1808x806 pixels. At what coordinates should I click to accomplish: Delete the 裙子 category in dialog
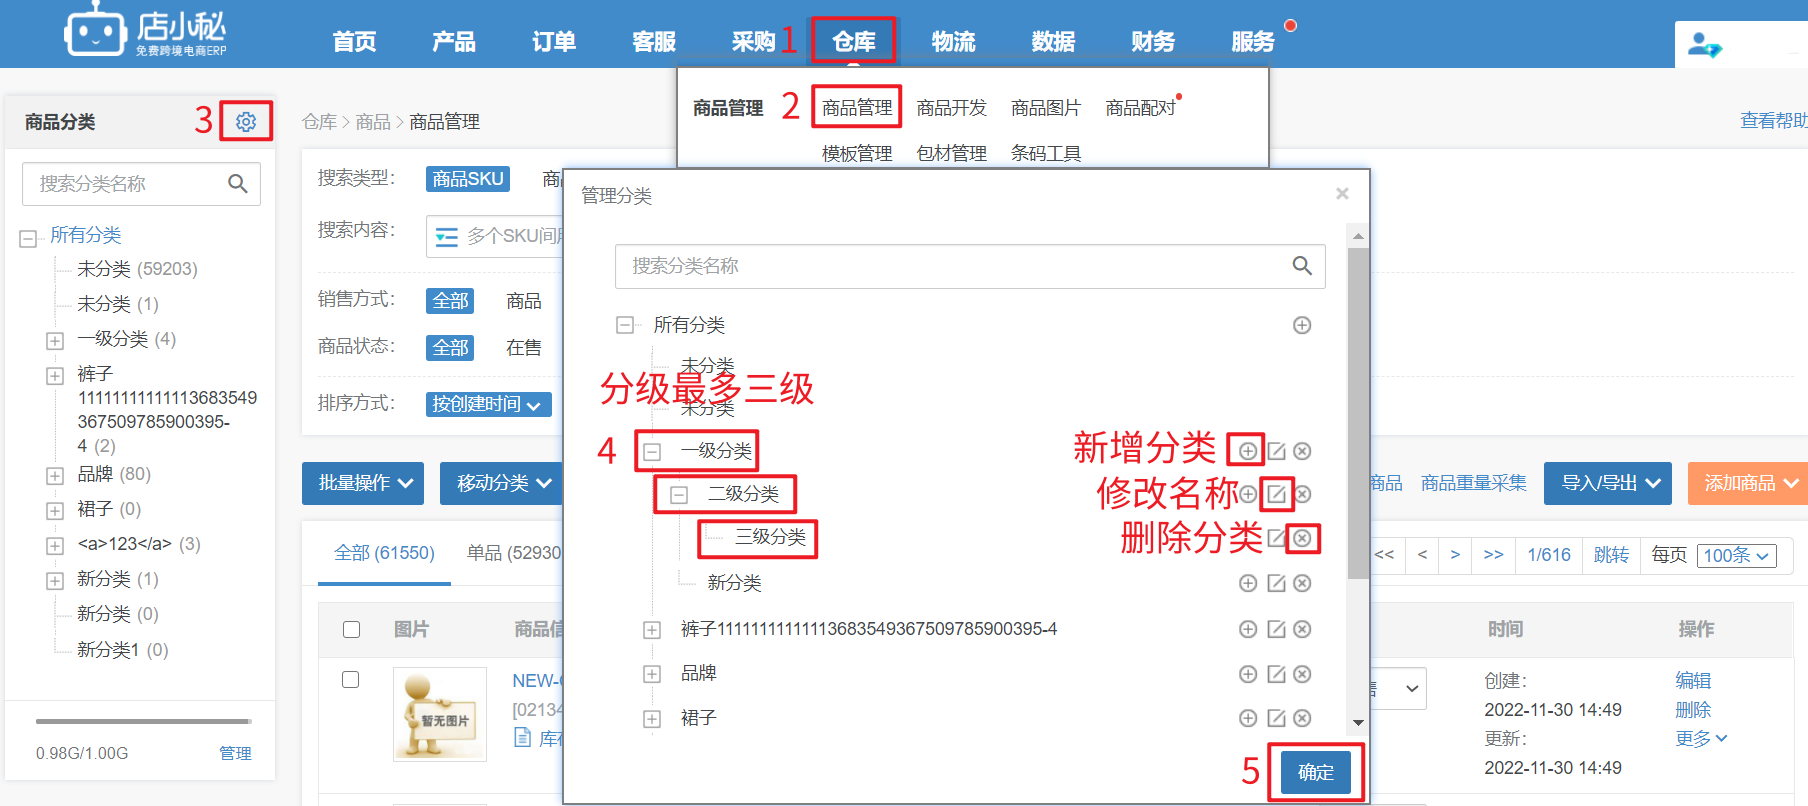(x=1302, y=718)
